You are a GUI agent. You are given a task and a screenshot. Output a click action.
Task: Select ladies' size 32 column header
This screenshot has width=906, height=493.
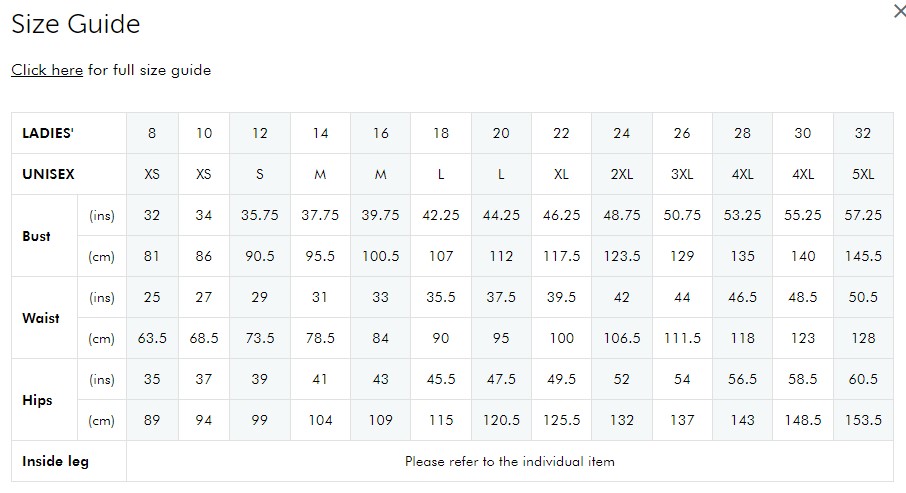coord(863,133)
